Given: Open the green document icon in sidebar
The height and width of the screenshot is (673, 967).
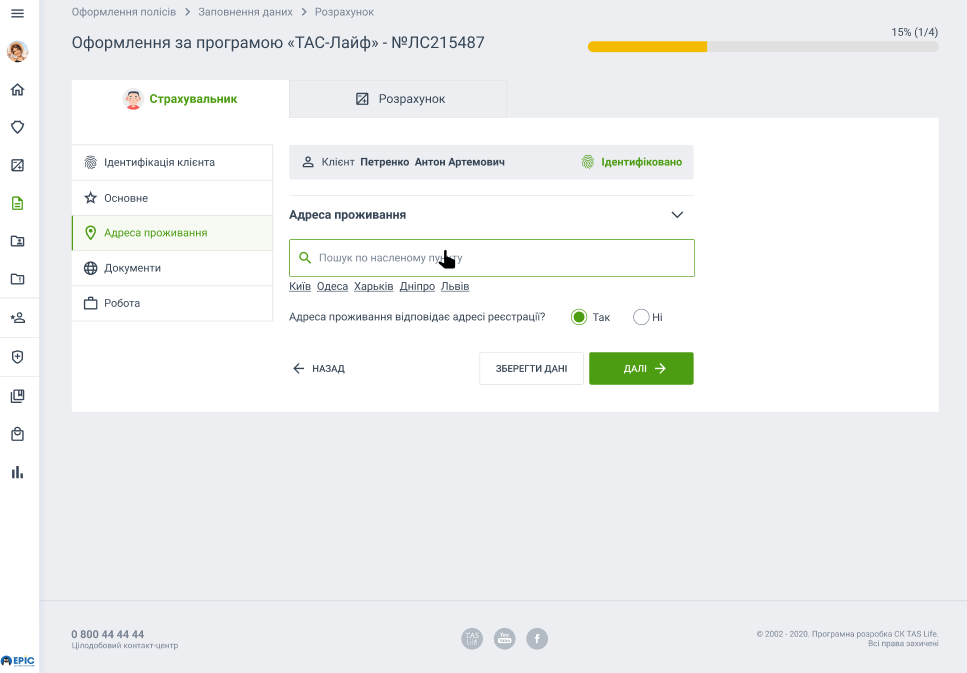Looking at the screenshot, I should click(16, 202).
